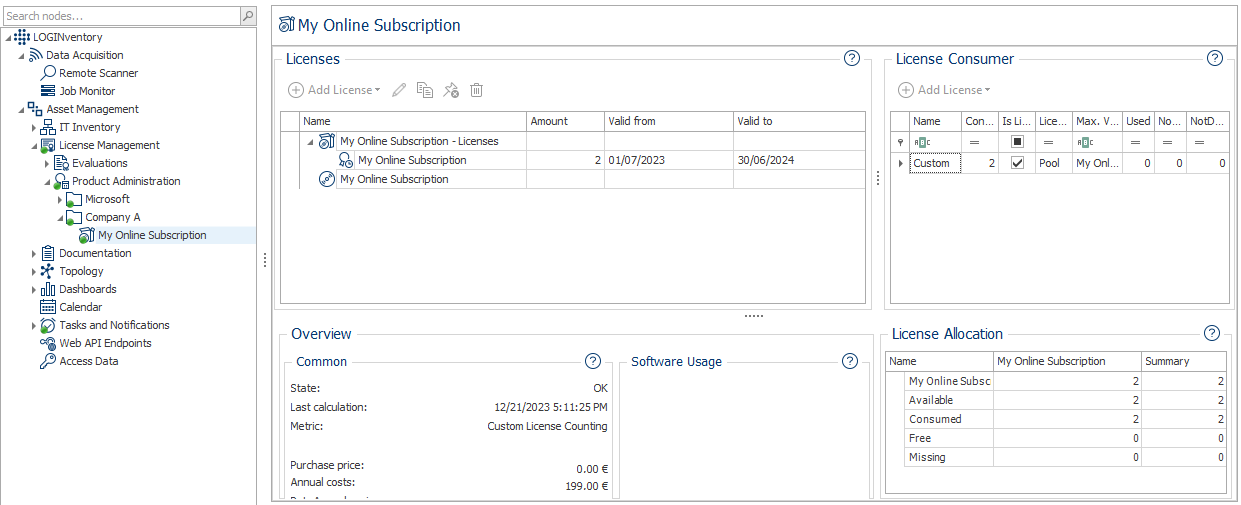Open Add License dropdown in the Licenses panel
The image size is (1241, 505).
point(335,90)
